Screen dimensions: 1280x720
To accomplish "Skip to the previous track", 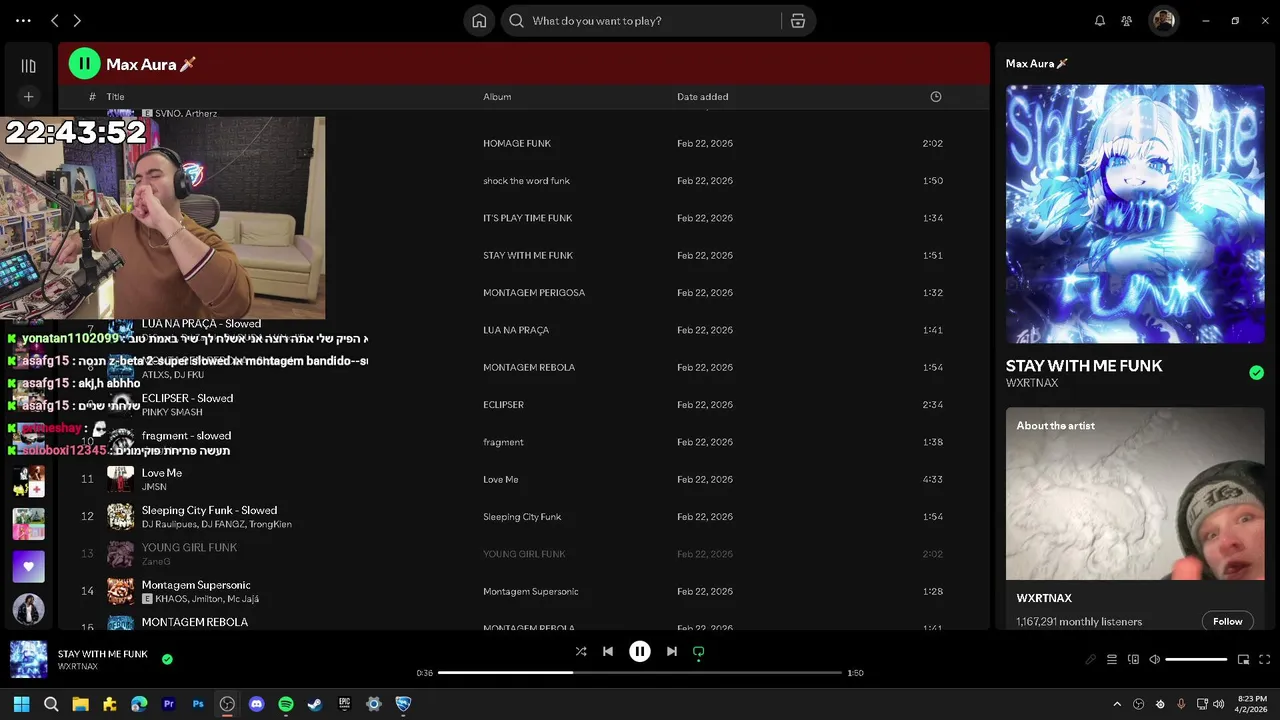I will pos(608,651).
